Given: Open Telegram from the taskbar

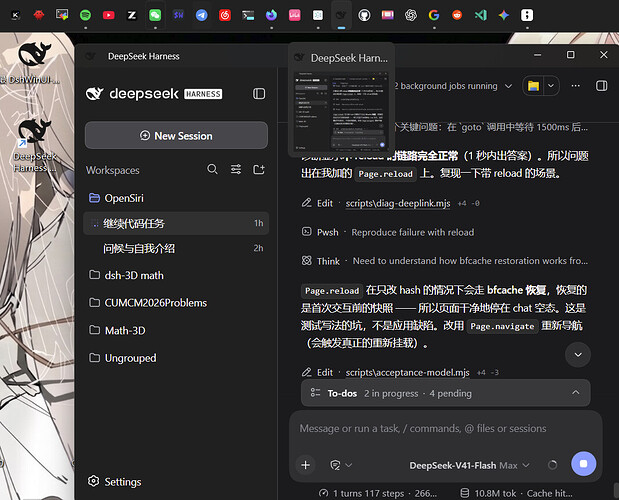Looking at the screenshot, I should coord(202,15).
